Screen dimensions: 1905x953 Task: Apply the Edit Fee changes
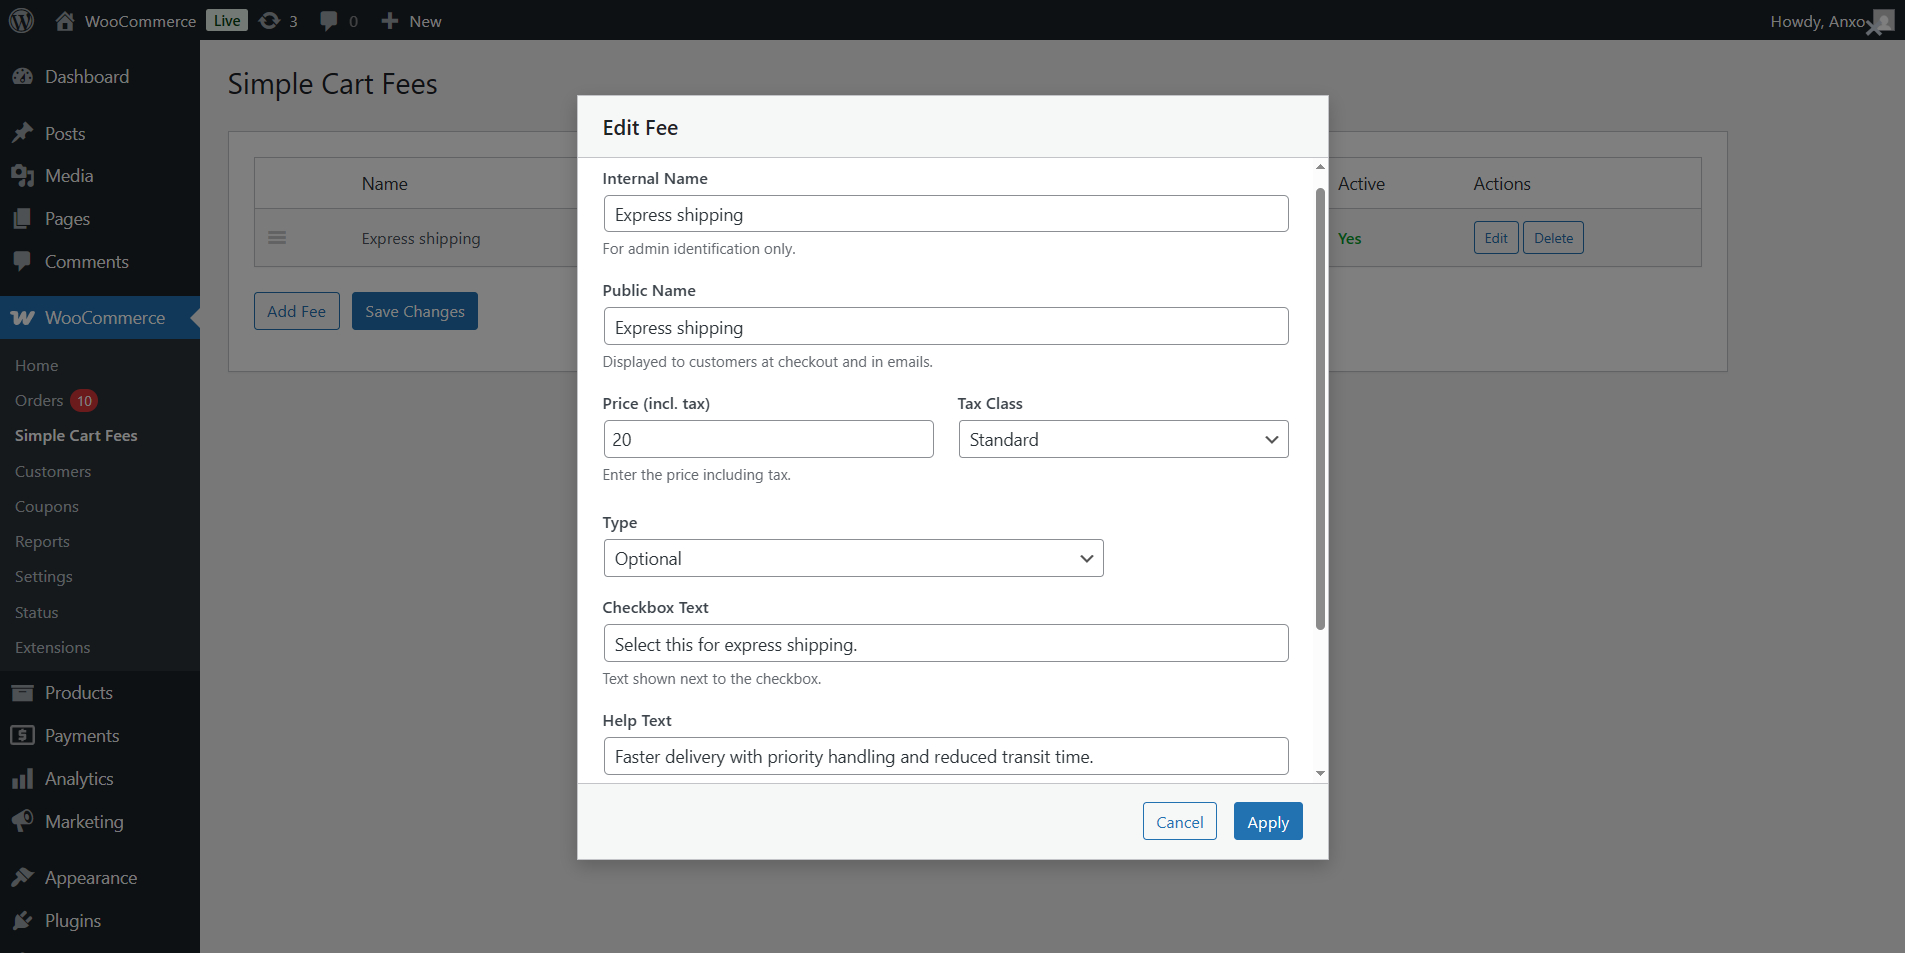[x=1267, y=821]
